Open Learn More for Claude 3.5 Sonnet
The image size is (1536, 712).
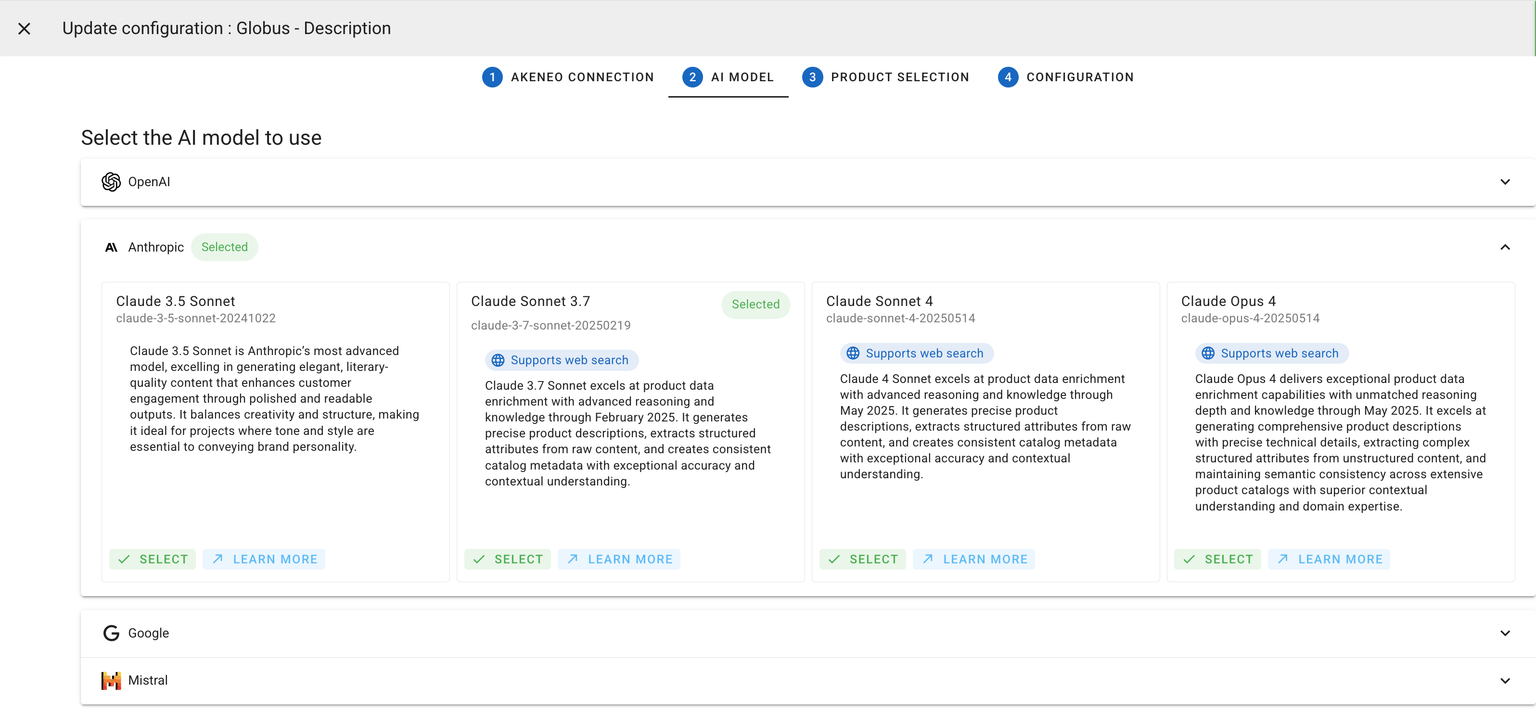(264, 559)
